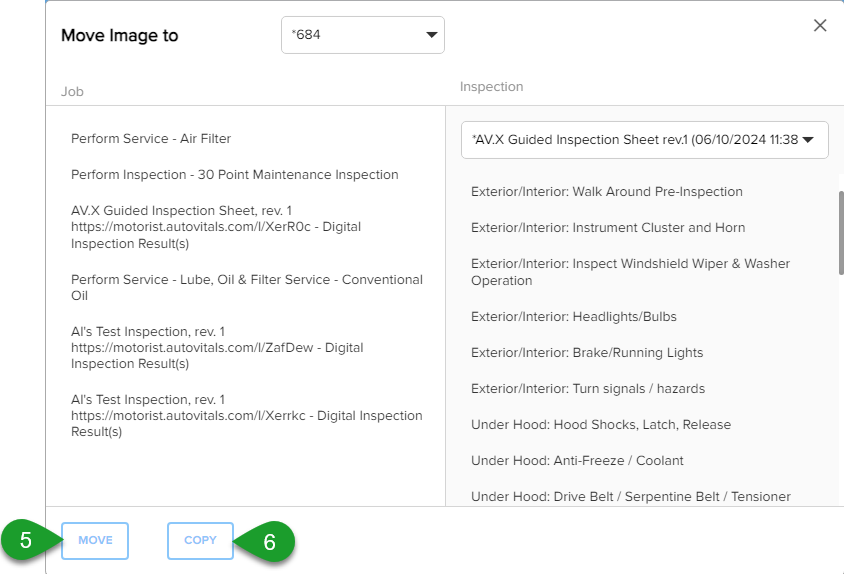Choose Instrument Cluster and Horn topic

(x=608, y=227)
